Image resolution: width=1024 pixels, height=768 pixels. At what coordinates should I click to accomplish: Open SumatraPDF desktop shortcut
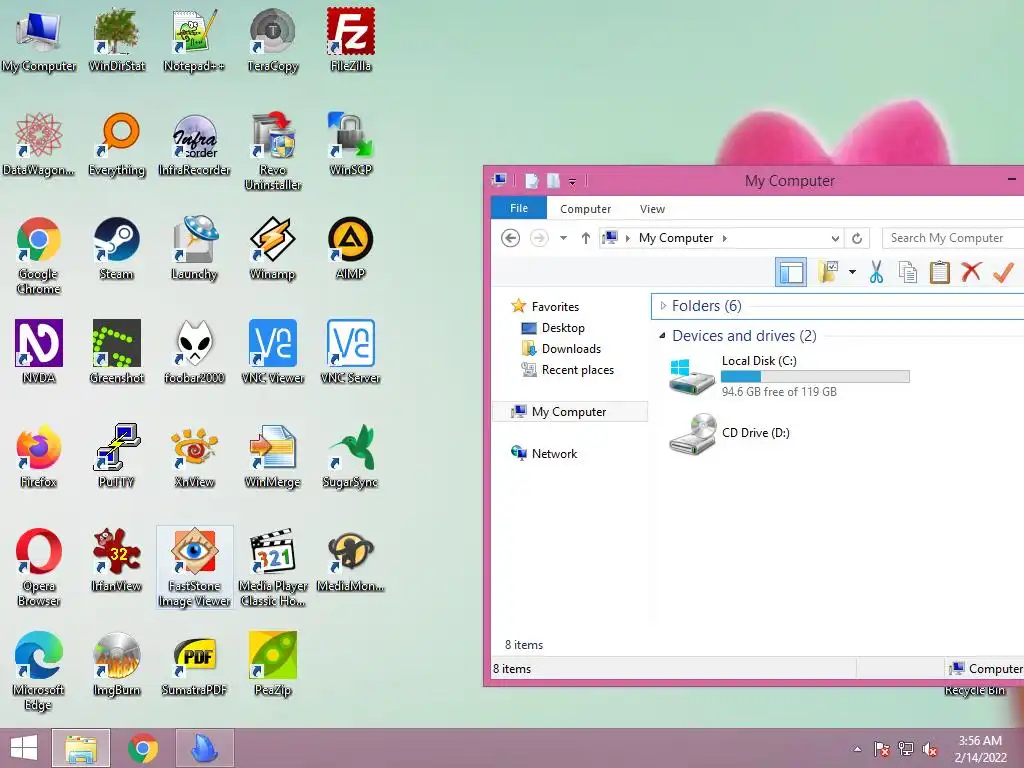click(x=194, y=664)
